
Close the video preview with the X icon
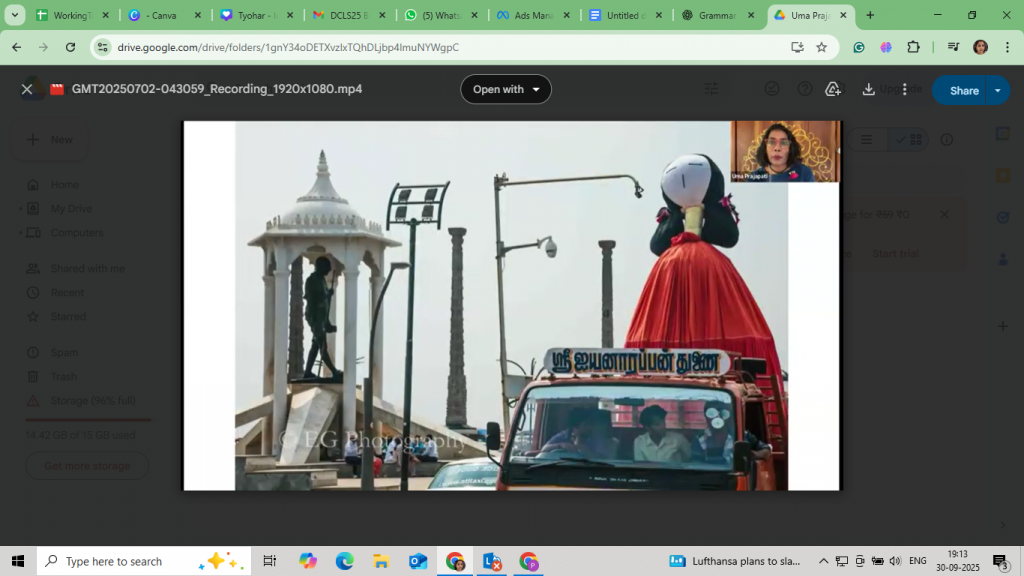point(27,89)
